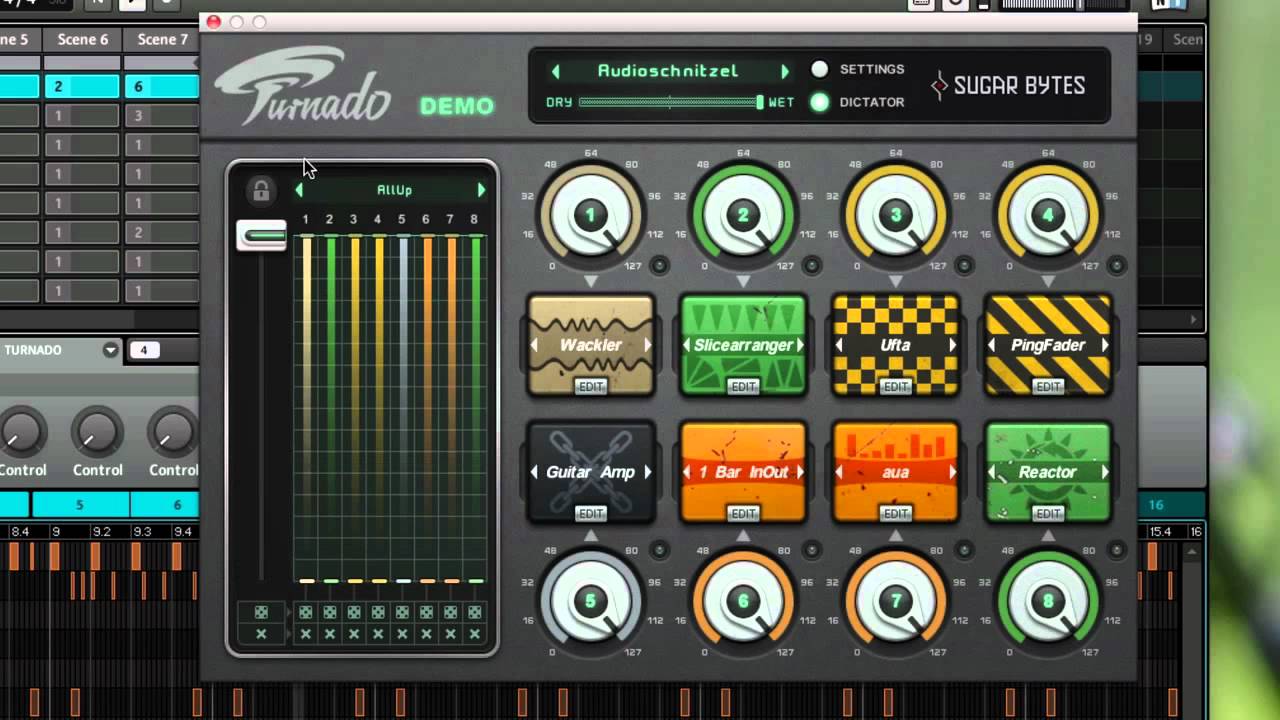Toggle the small LED button beside knob 4

pos(1117,265)
